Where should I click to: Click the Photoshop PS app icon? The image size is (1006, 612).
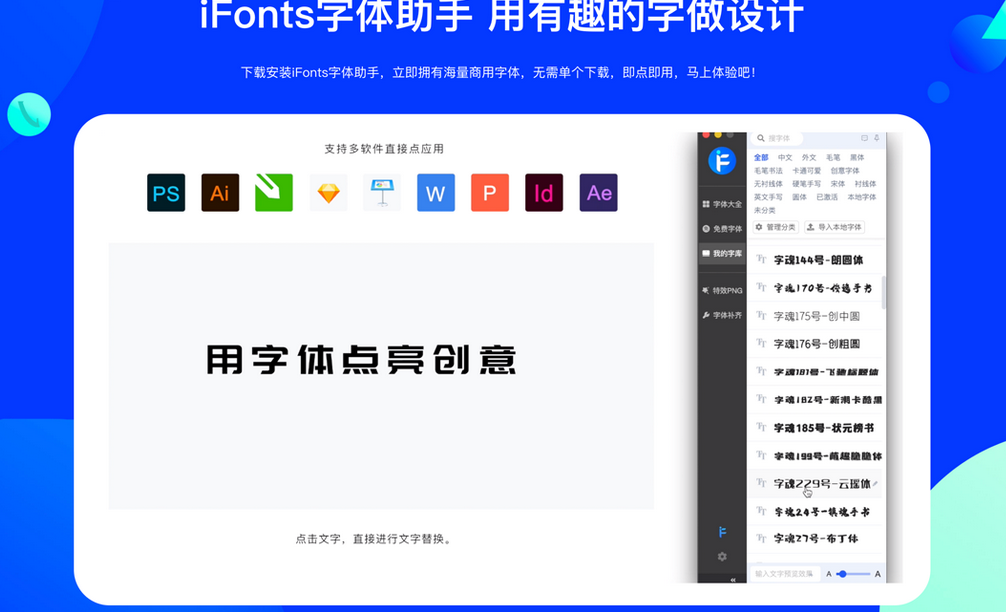pyautogui.click(x=166, y=192)
